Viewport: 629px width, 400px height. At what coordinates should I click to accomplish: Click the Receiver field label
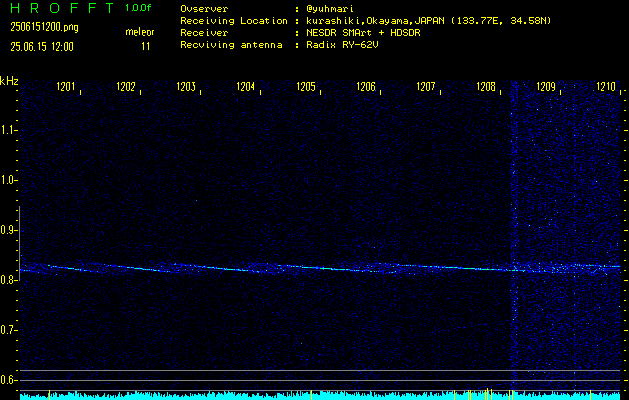204,33
